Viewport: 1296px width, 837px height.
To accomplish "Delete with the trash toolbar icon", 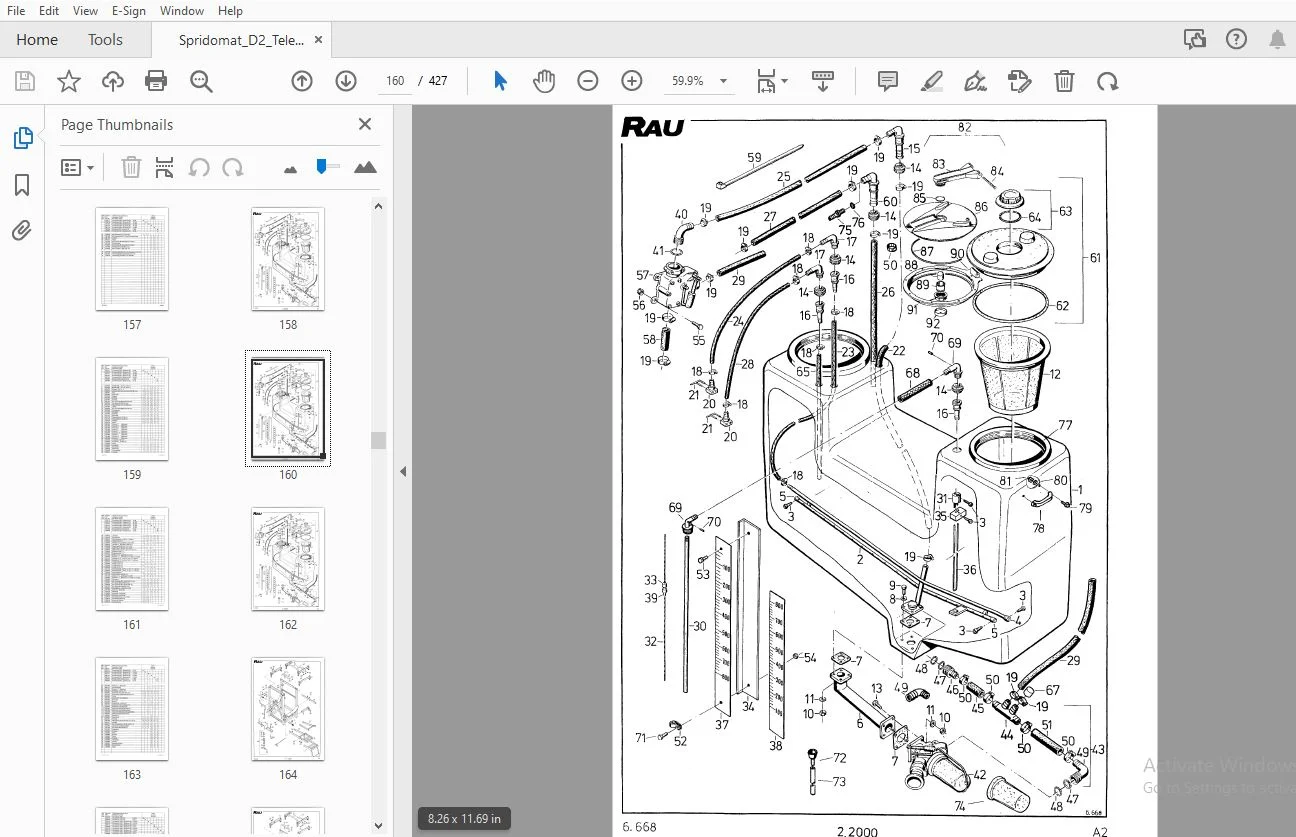I will (1065, 81).
